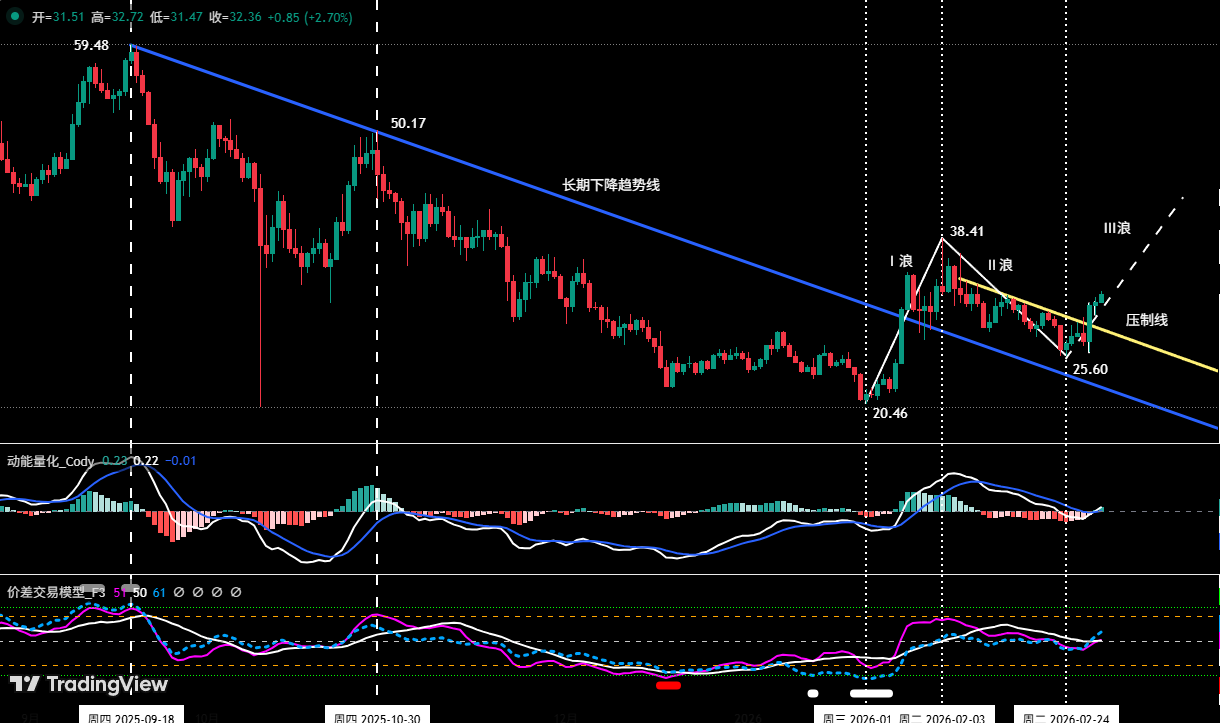
Task: Toggle the third ⊘ marker in 价差交易模型_F3 row
Action: point(216,592)
